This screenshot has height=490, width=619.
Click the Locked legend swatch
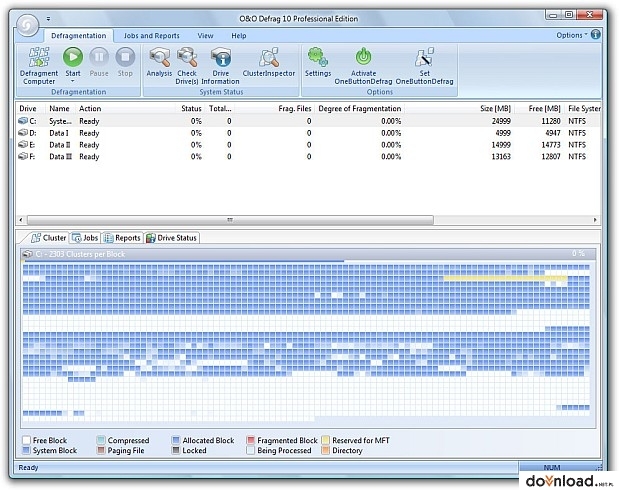pyautogui.click(x=176, y=450)
